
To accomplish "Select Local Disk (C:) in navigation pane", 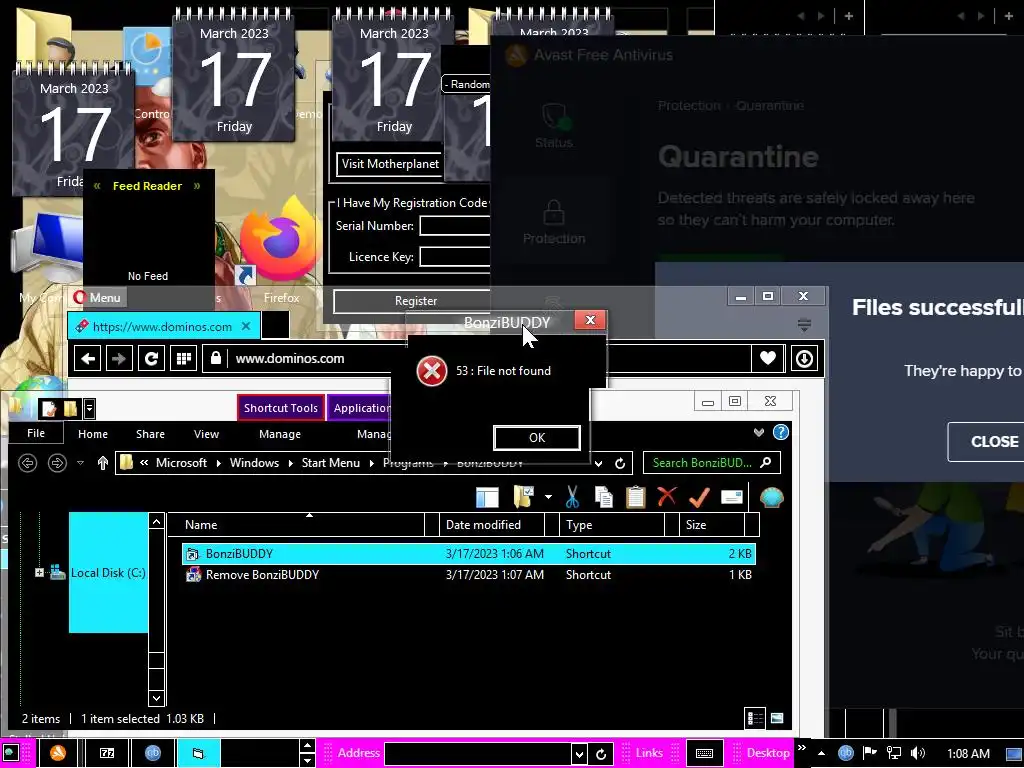I will coord(108,573).
